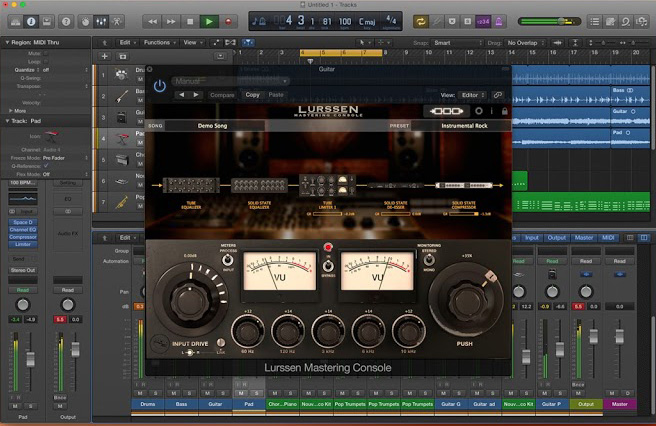
Task: Rewind the transport
Action: tap(153, 22)
